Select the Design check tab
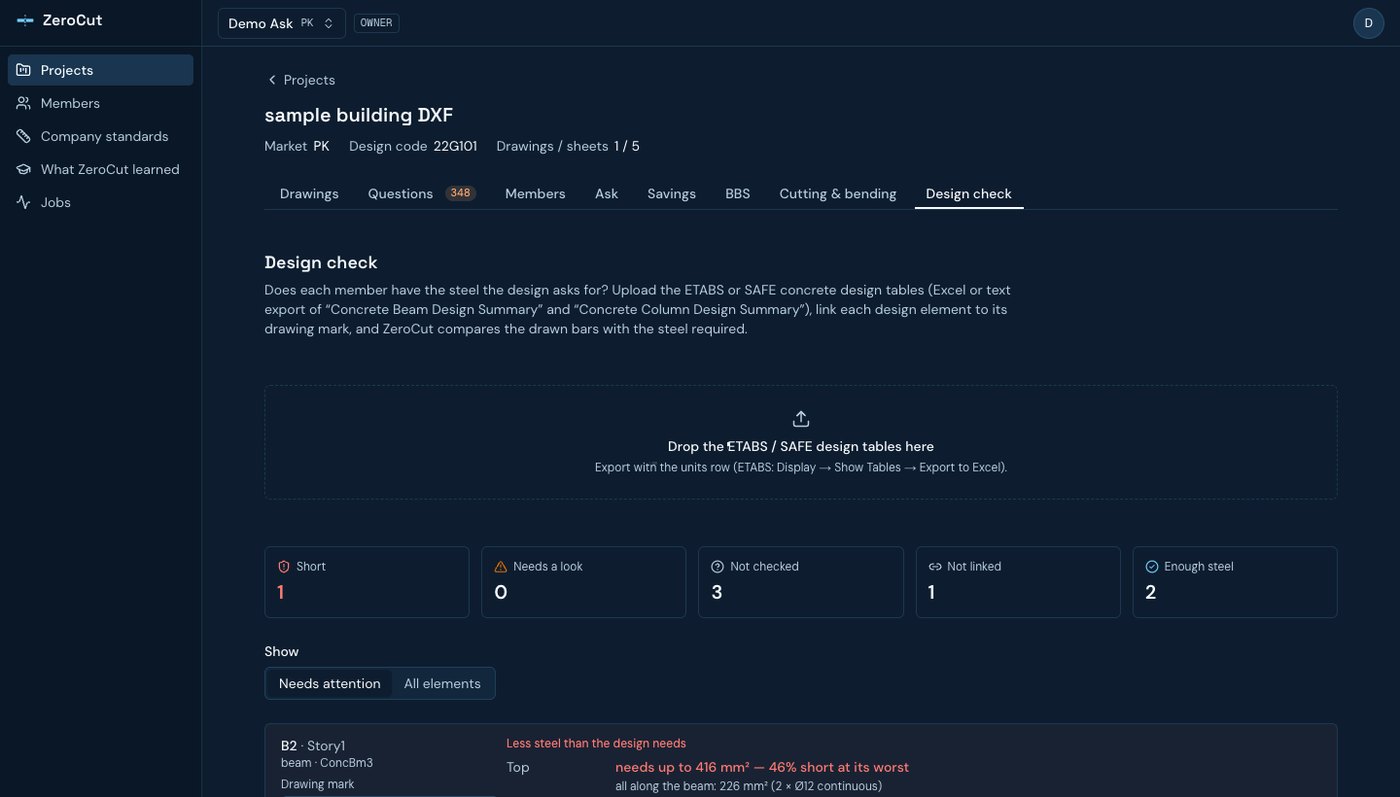Image resolution: width=1400 pixels, height=797 pixels. [969, 194]
